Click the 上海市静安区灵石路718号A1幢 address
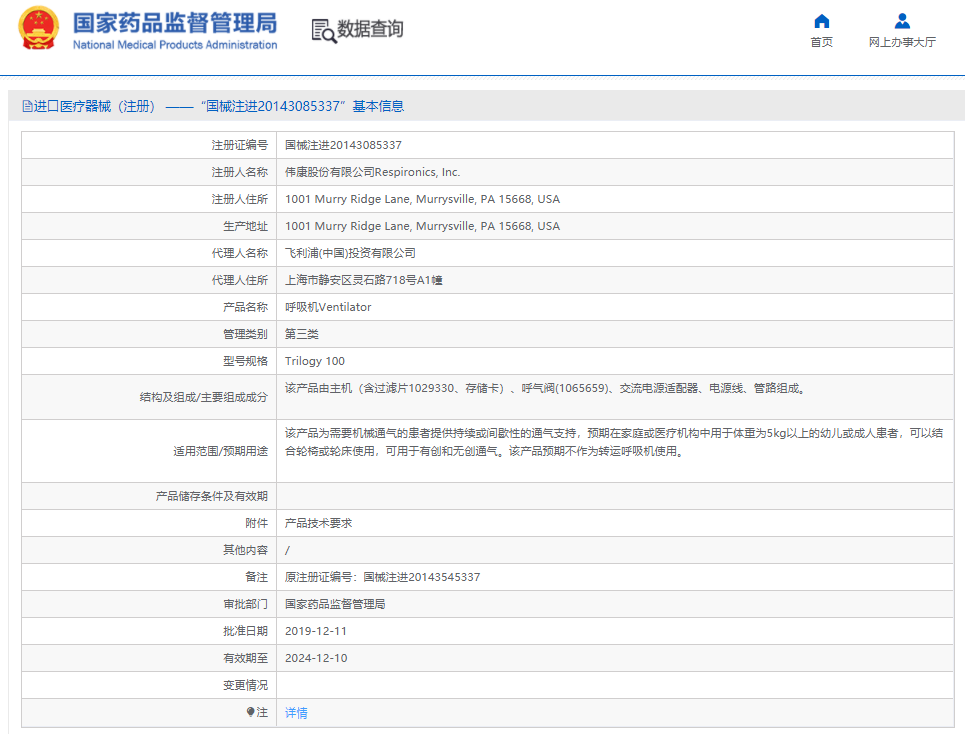Image resolution: width=965 pixels, height=734 pixels. click(x=364, y=280)
